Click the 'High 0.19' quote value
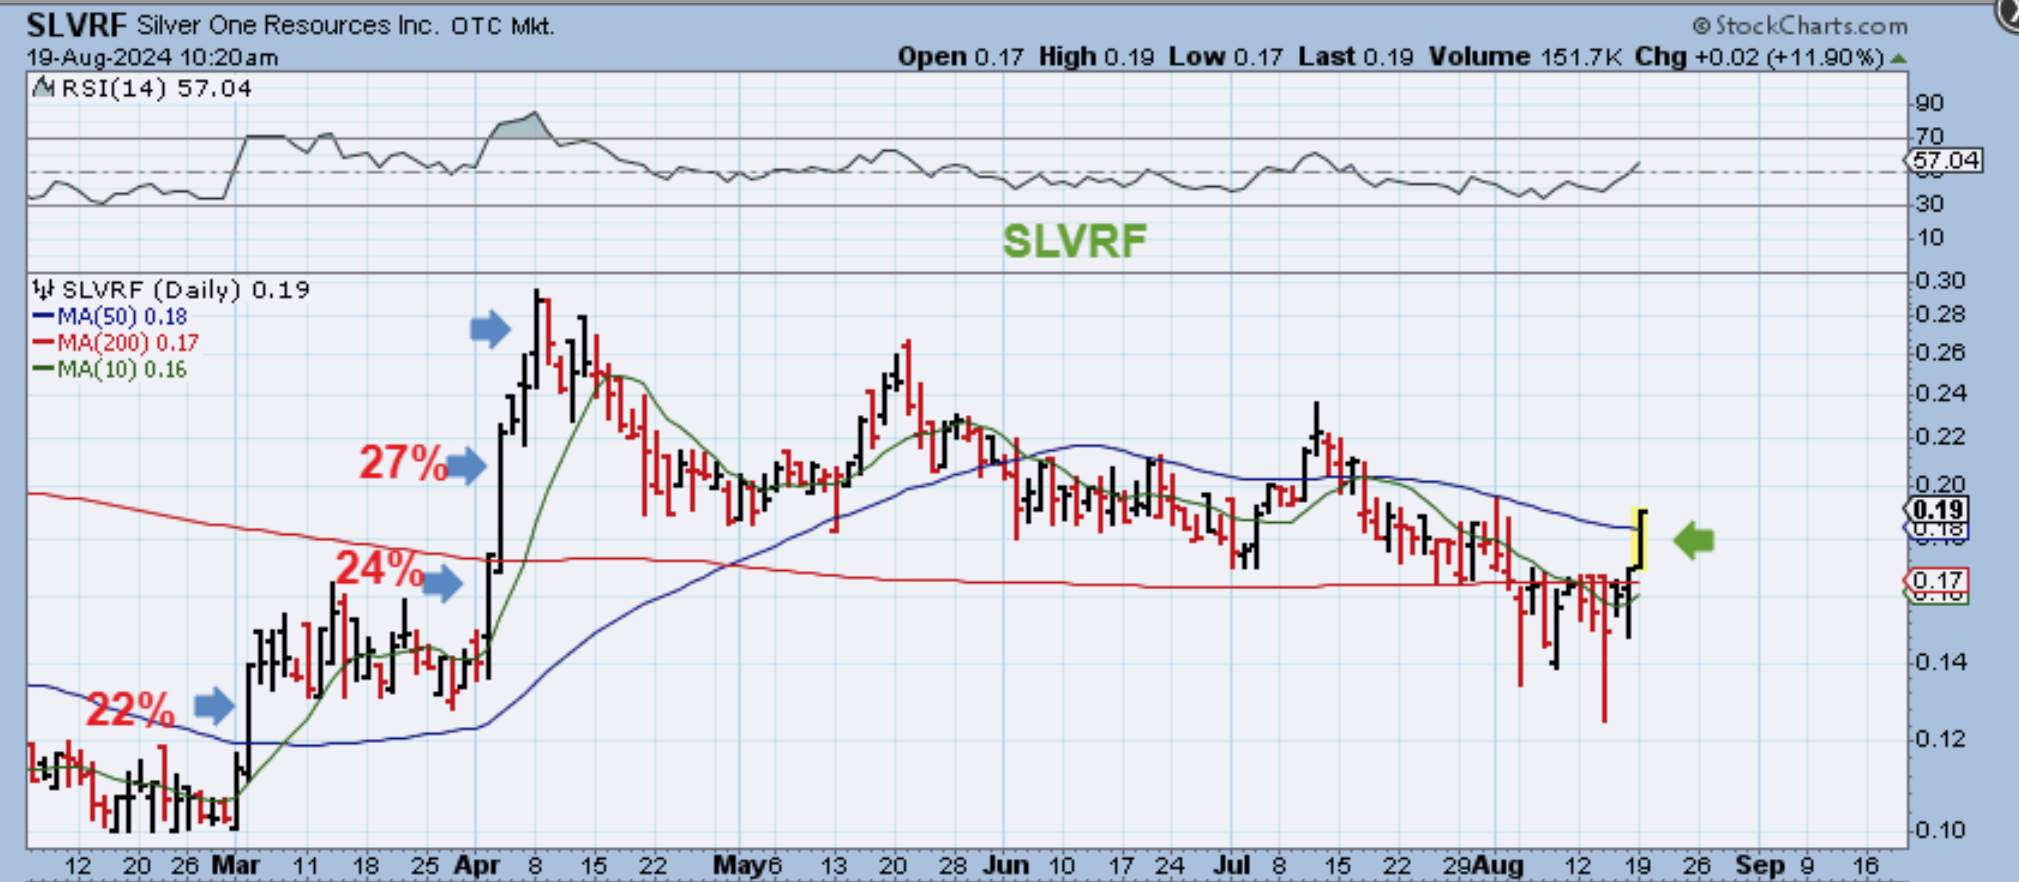The width and height of the screenshot is (2019, 882). click(x=1096, y=57)
